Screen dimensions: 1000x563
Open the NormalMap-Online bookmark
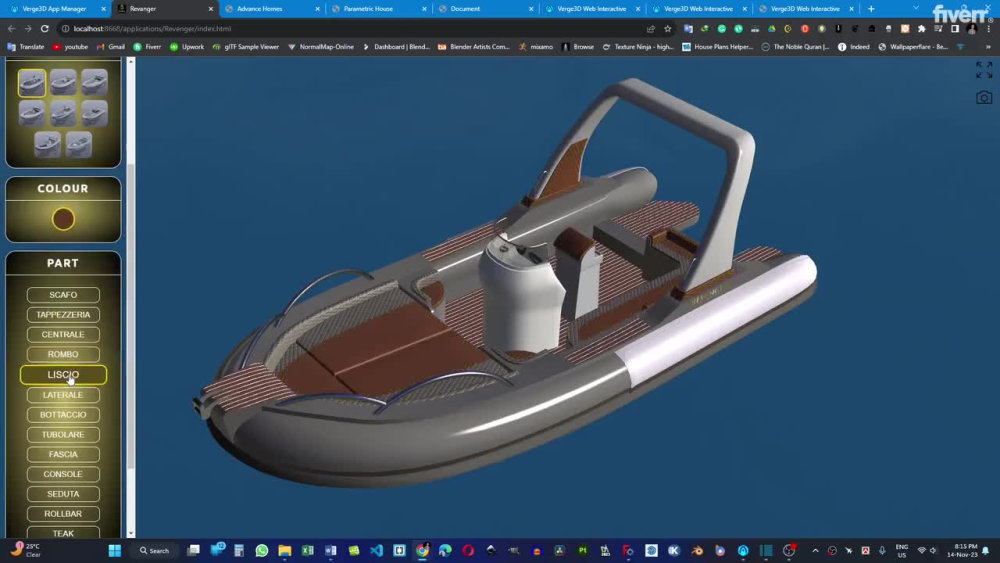[321, 47]
